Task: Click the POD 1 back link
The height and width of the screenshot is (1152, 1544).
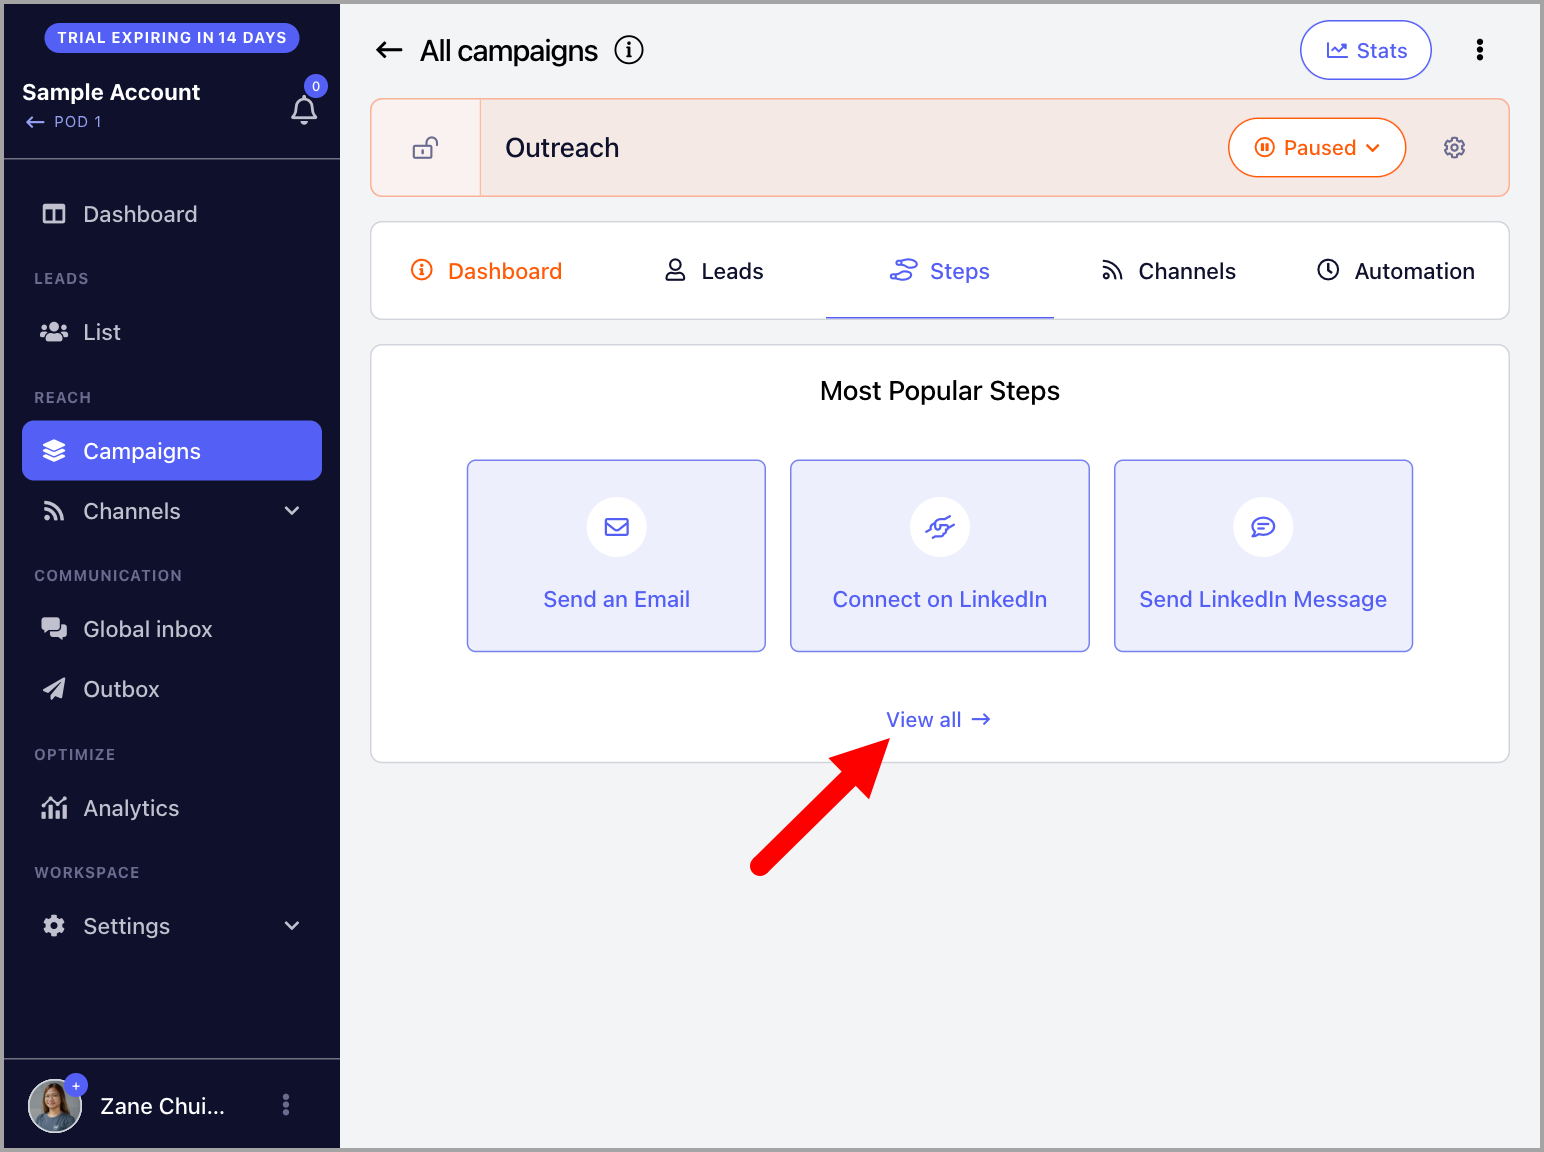Action: (x=64, y=122)
